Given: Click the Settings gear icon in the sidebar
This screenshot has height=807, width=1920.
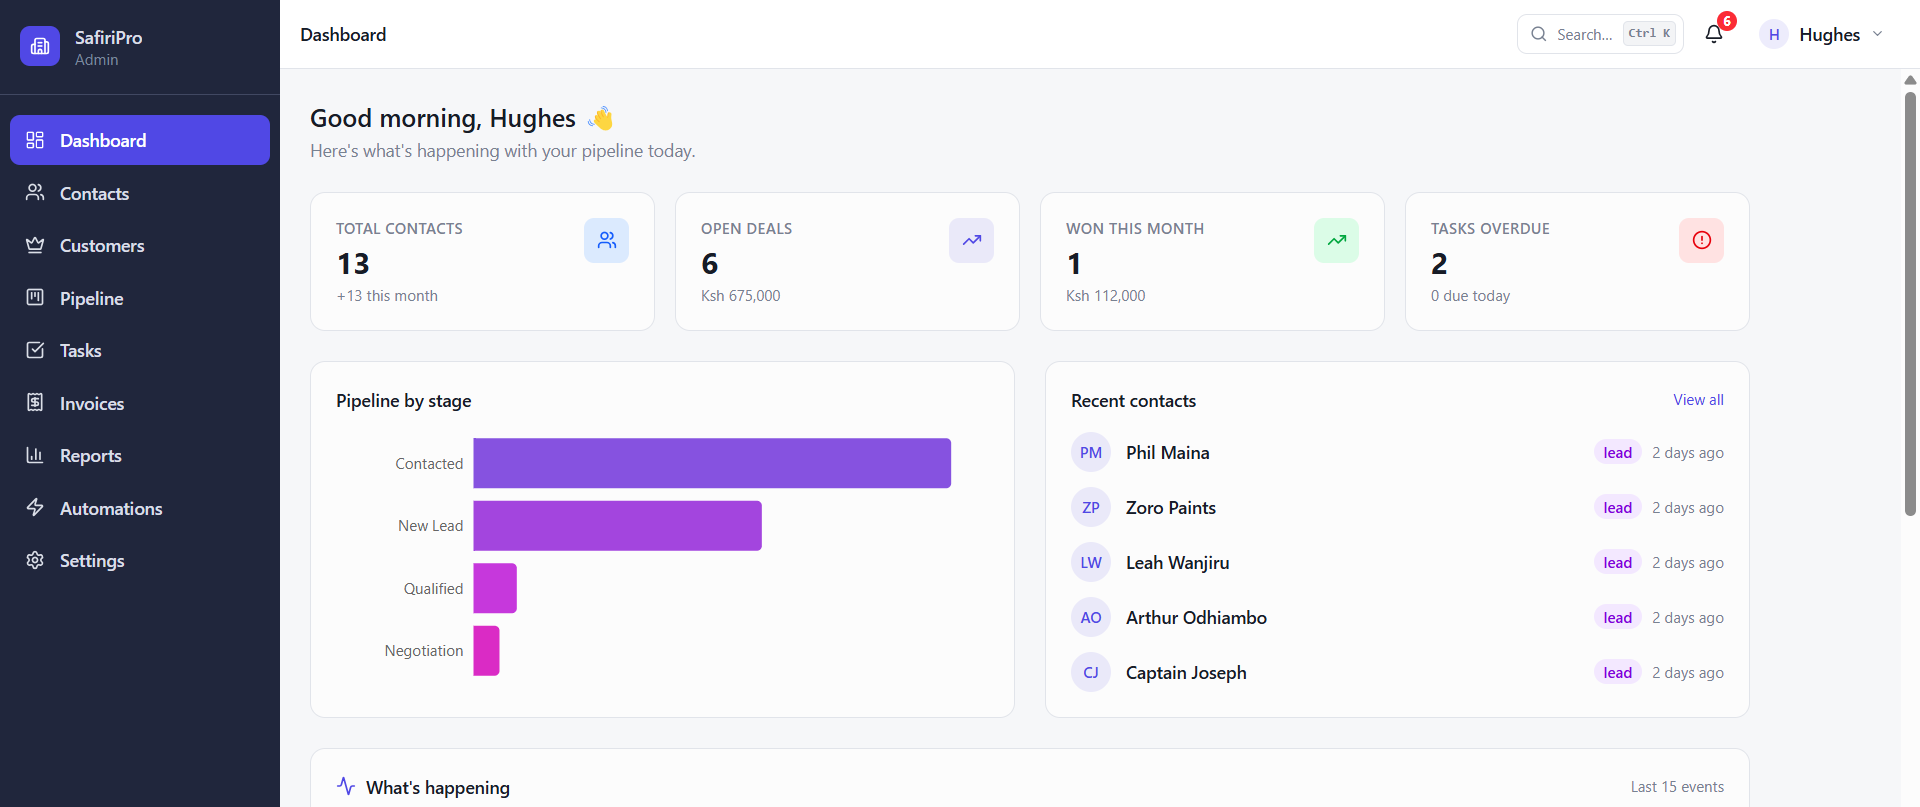Looking at the screenshot, I should coord(35,560).
